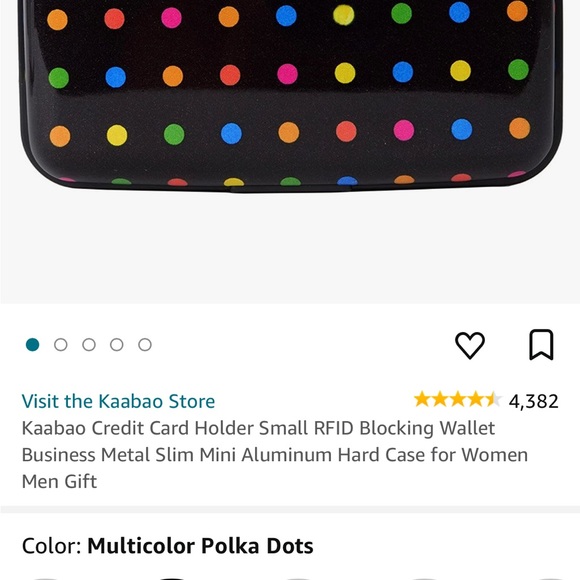580x580 pixels.
Task: Select the first filled image indicator dot
Action: pyautogui.click(x=33, y=345)
